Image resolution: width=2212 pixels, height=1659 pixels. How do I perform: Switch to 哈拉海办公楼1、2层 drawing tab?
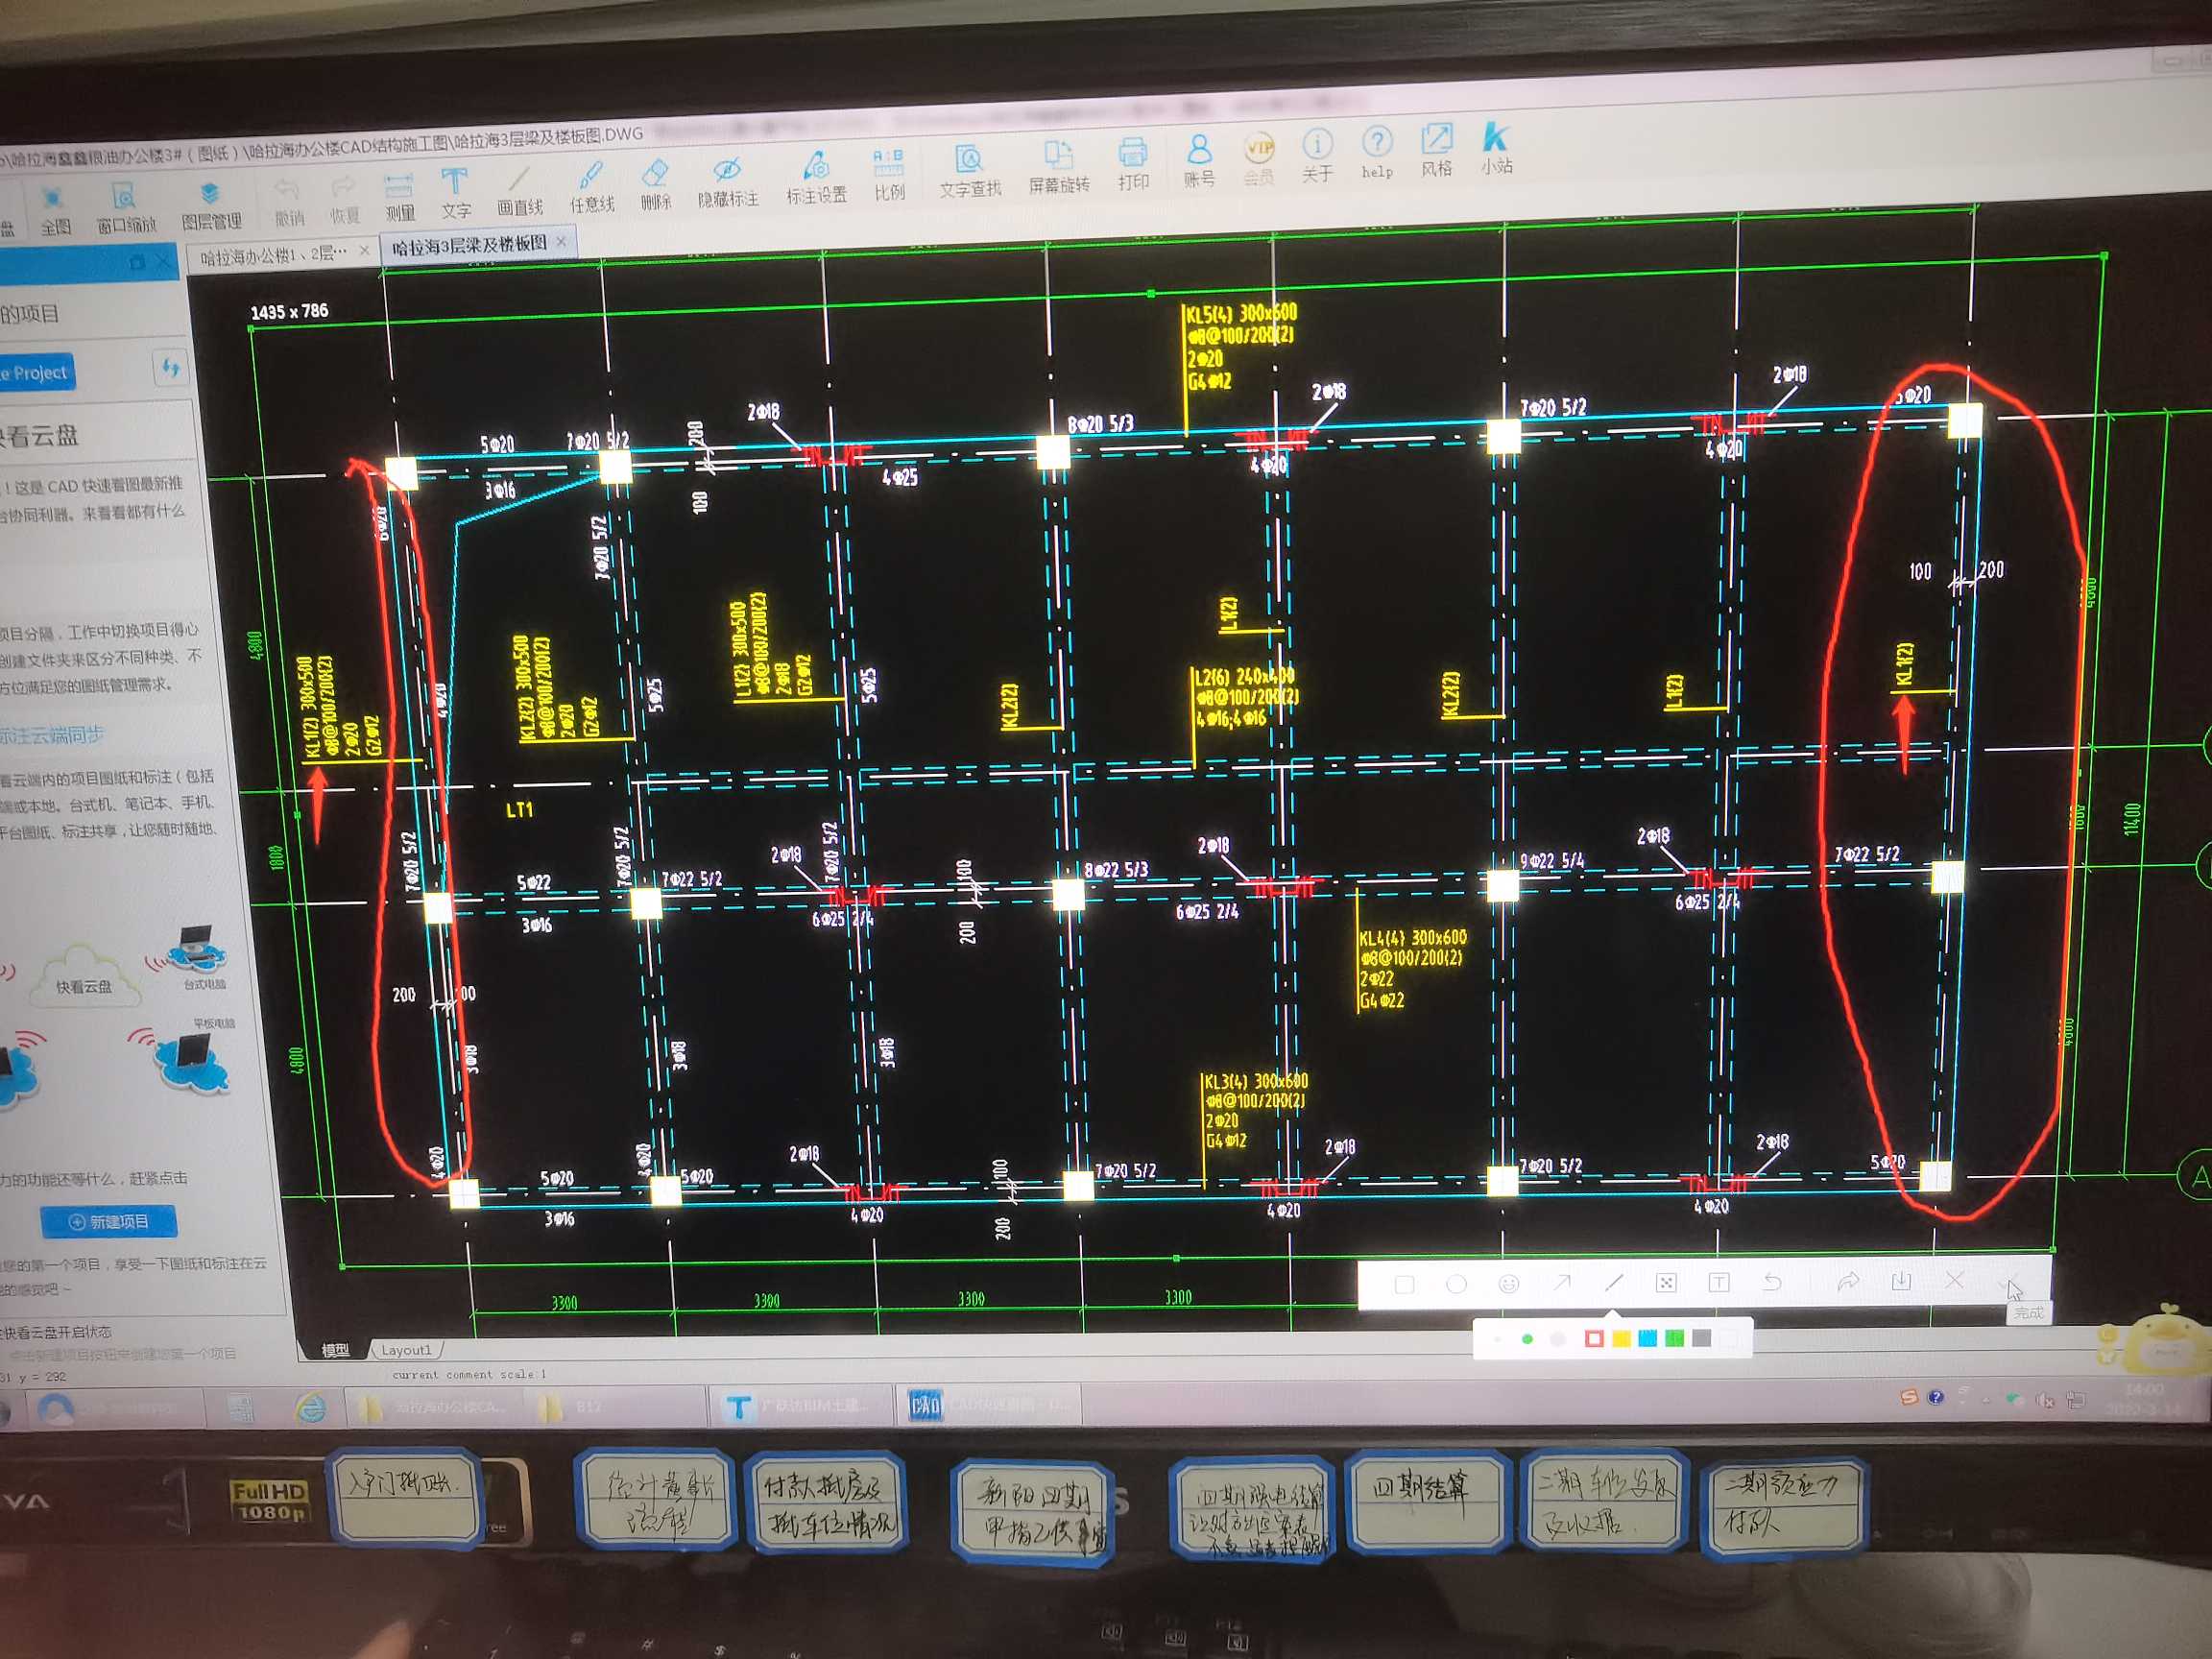tap(273, 255)
